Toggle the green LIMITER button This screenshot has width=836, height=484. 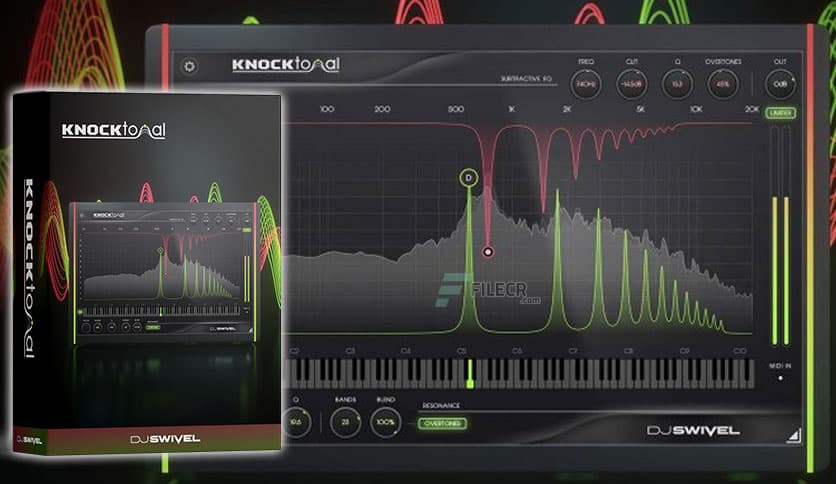coord(781,113)
